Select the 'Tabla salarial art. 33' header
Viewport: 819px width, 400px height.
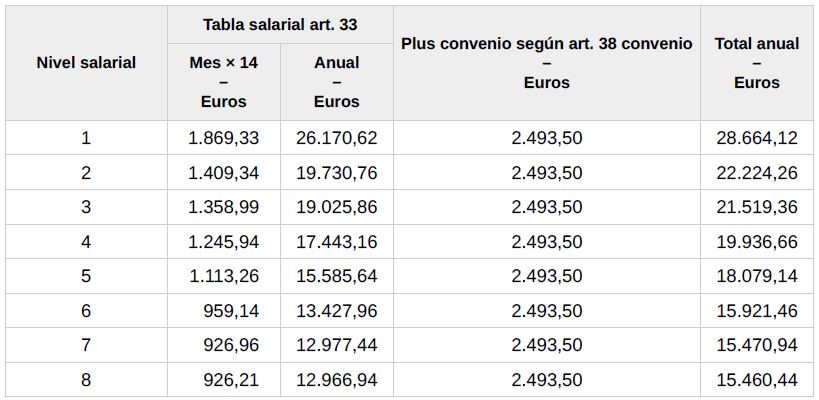[280, 25]
